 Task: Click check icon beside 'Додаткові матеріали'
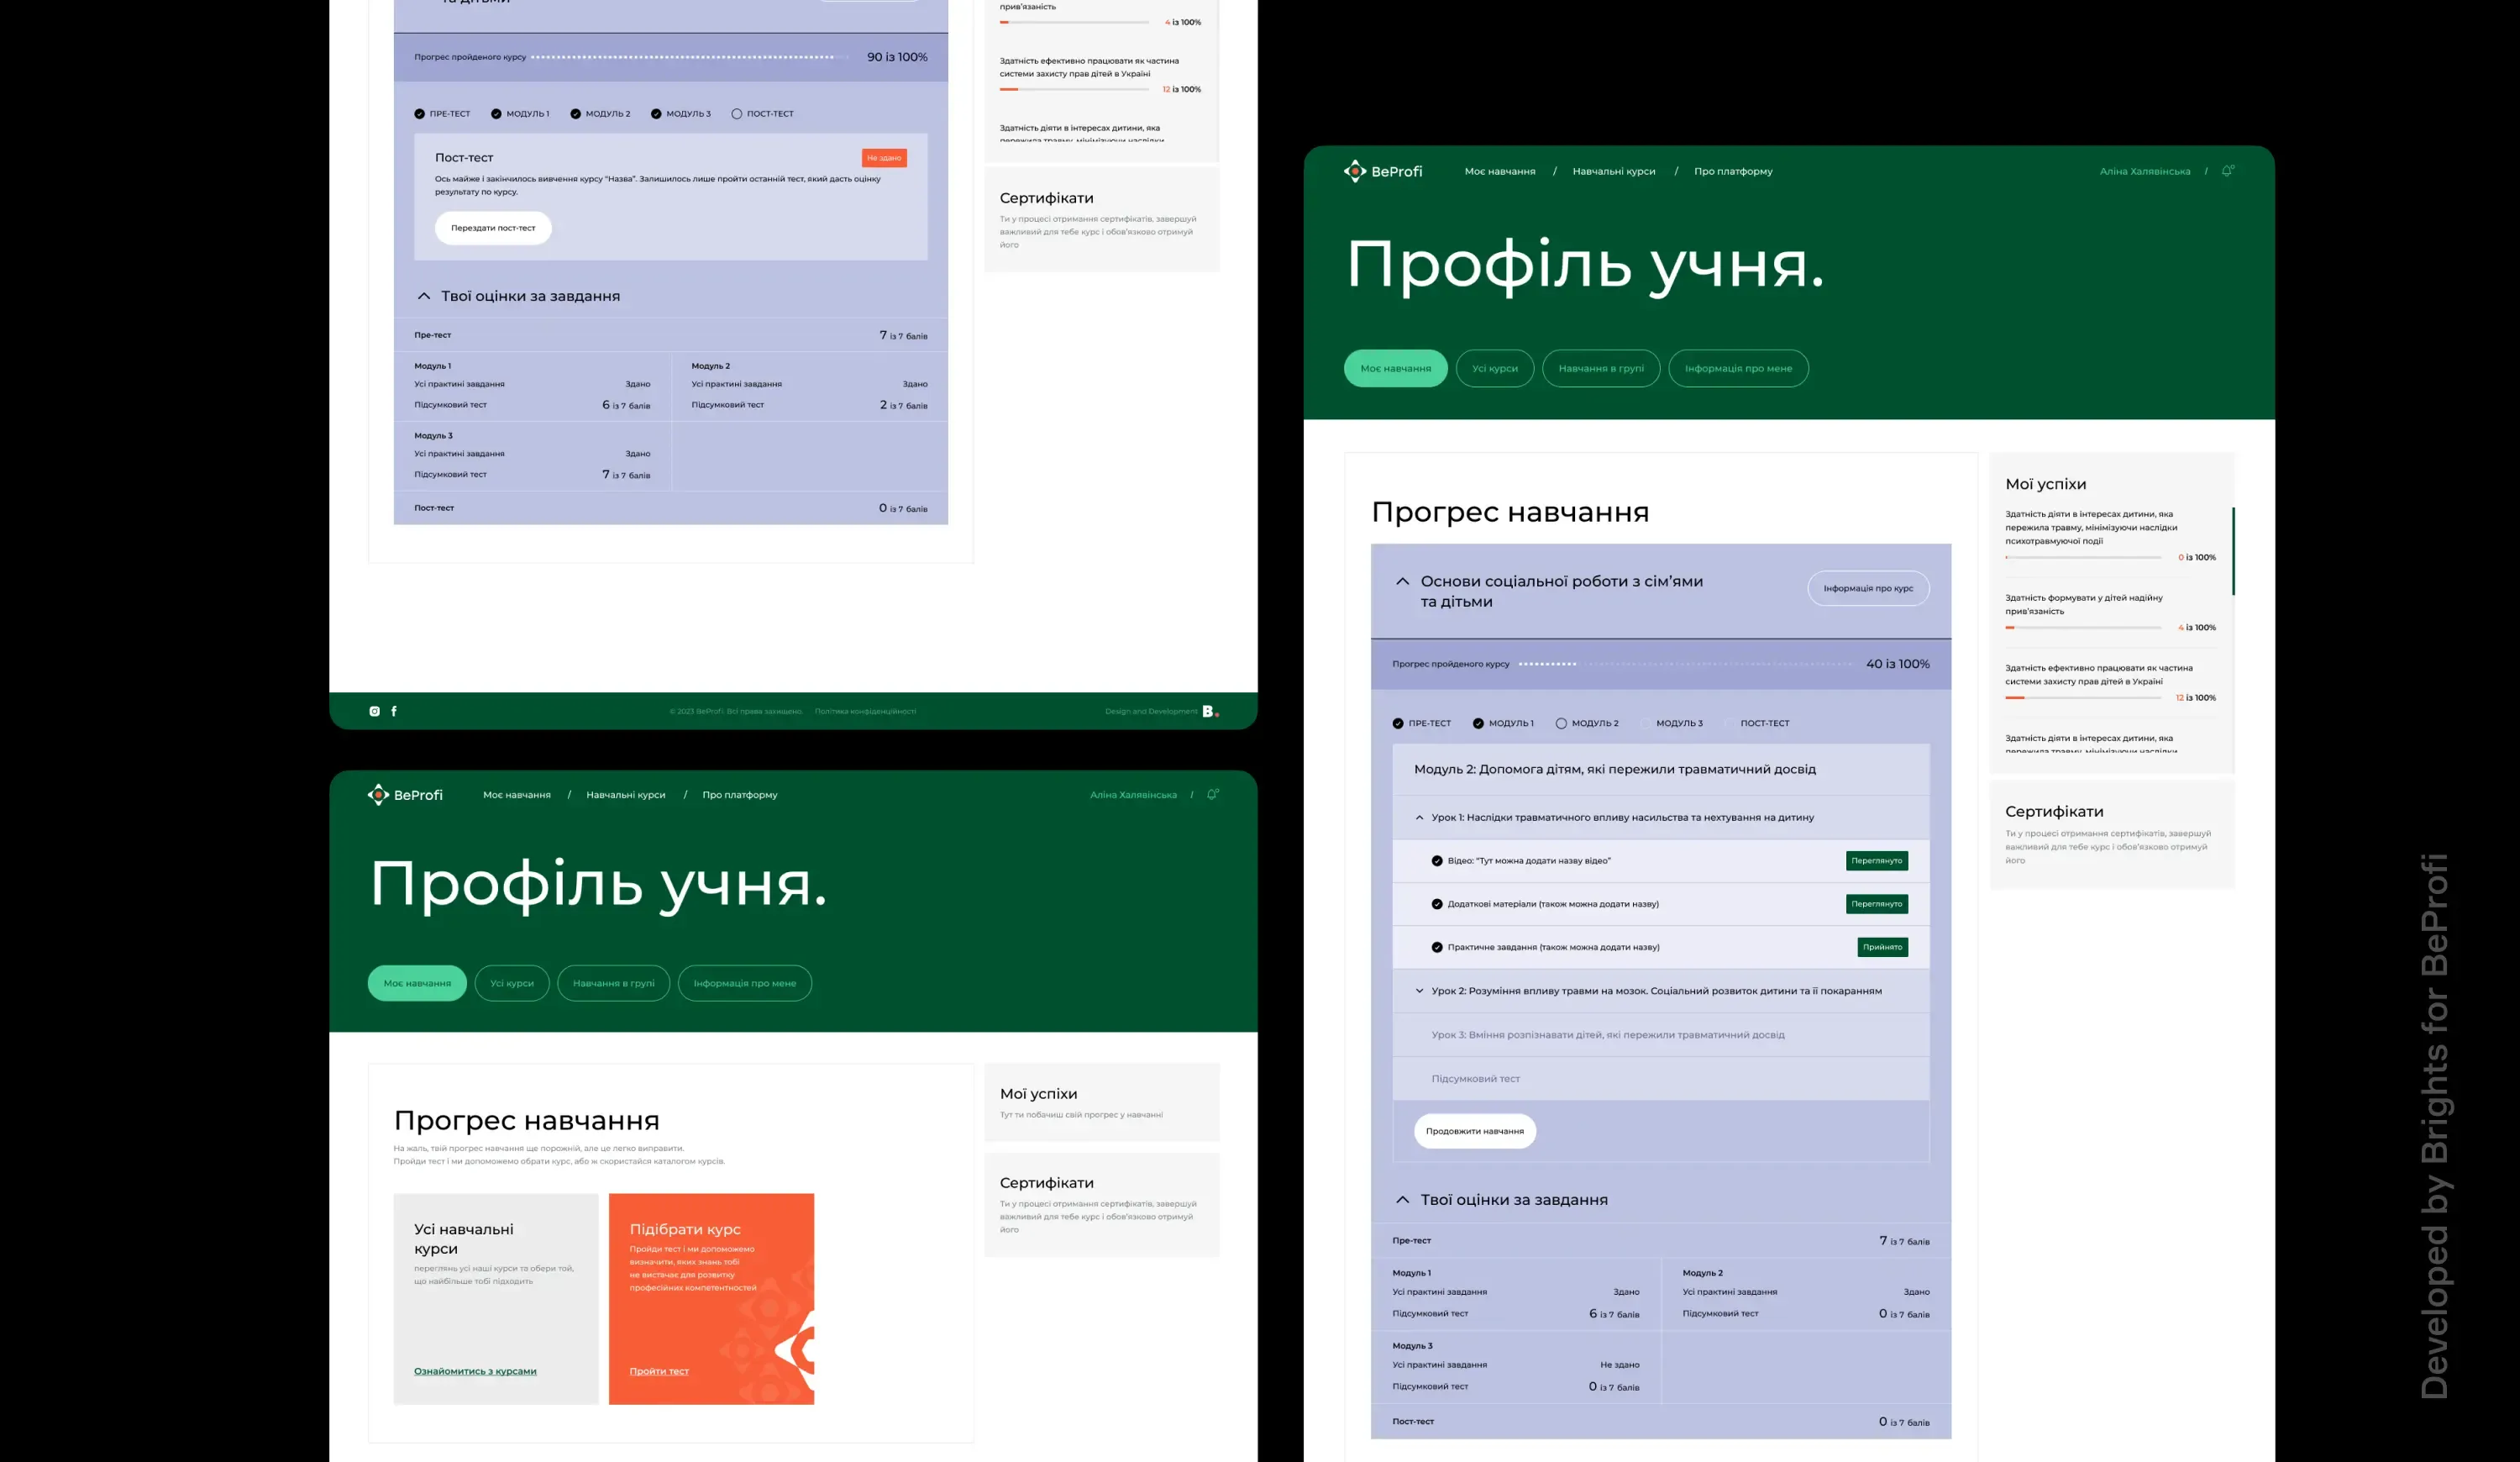(x=1437, y=904)
